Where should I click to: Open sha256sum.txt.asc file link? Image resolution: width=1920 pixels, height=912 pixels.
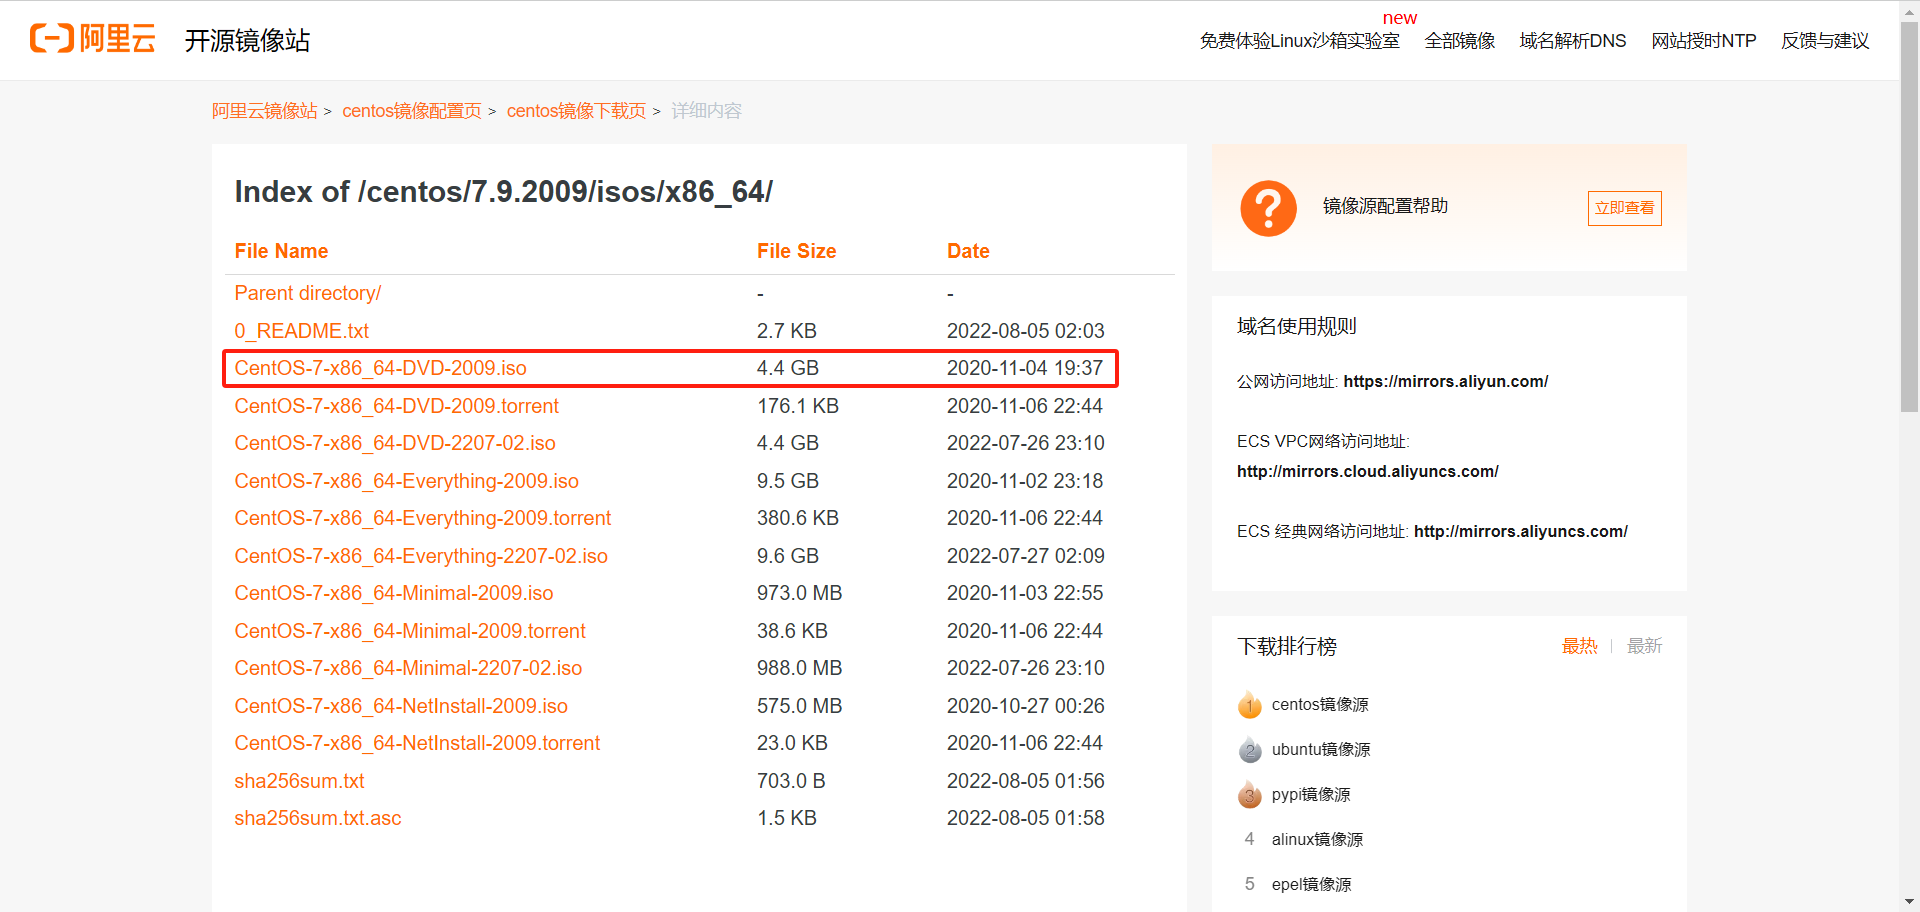tap(317, 818)
